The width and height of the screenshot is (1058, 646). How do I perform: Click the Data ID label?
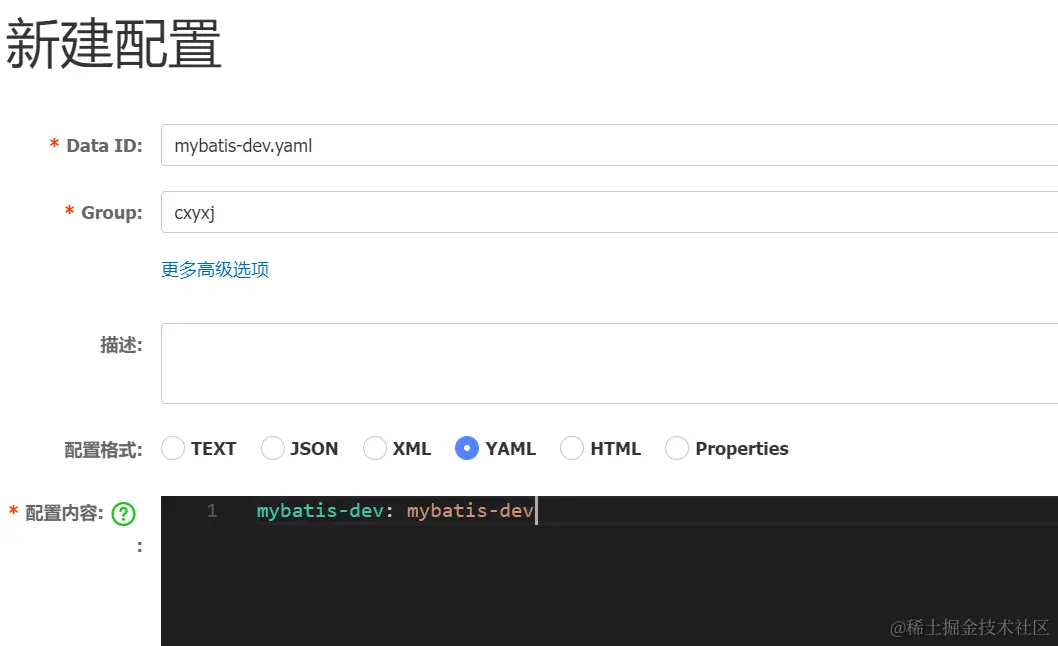click(105, 146)
